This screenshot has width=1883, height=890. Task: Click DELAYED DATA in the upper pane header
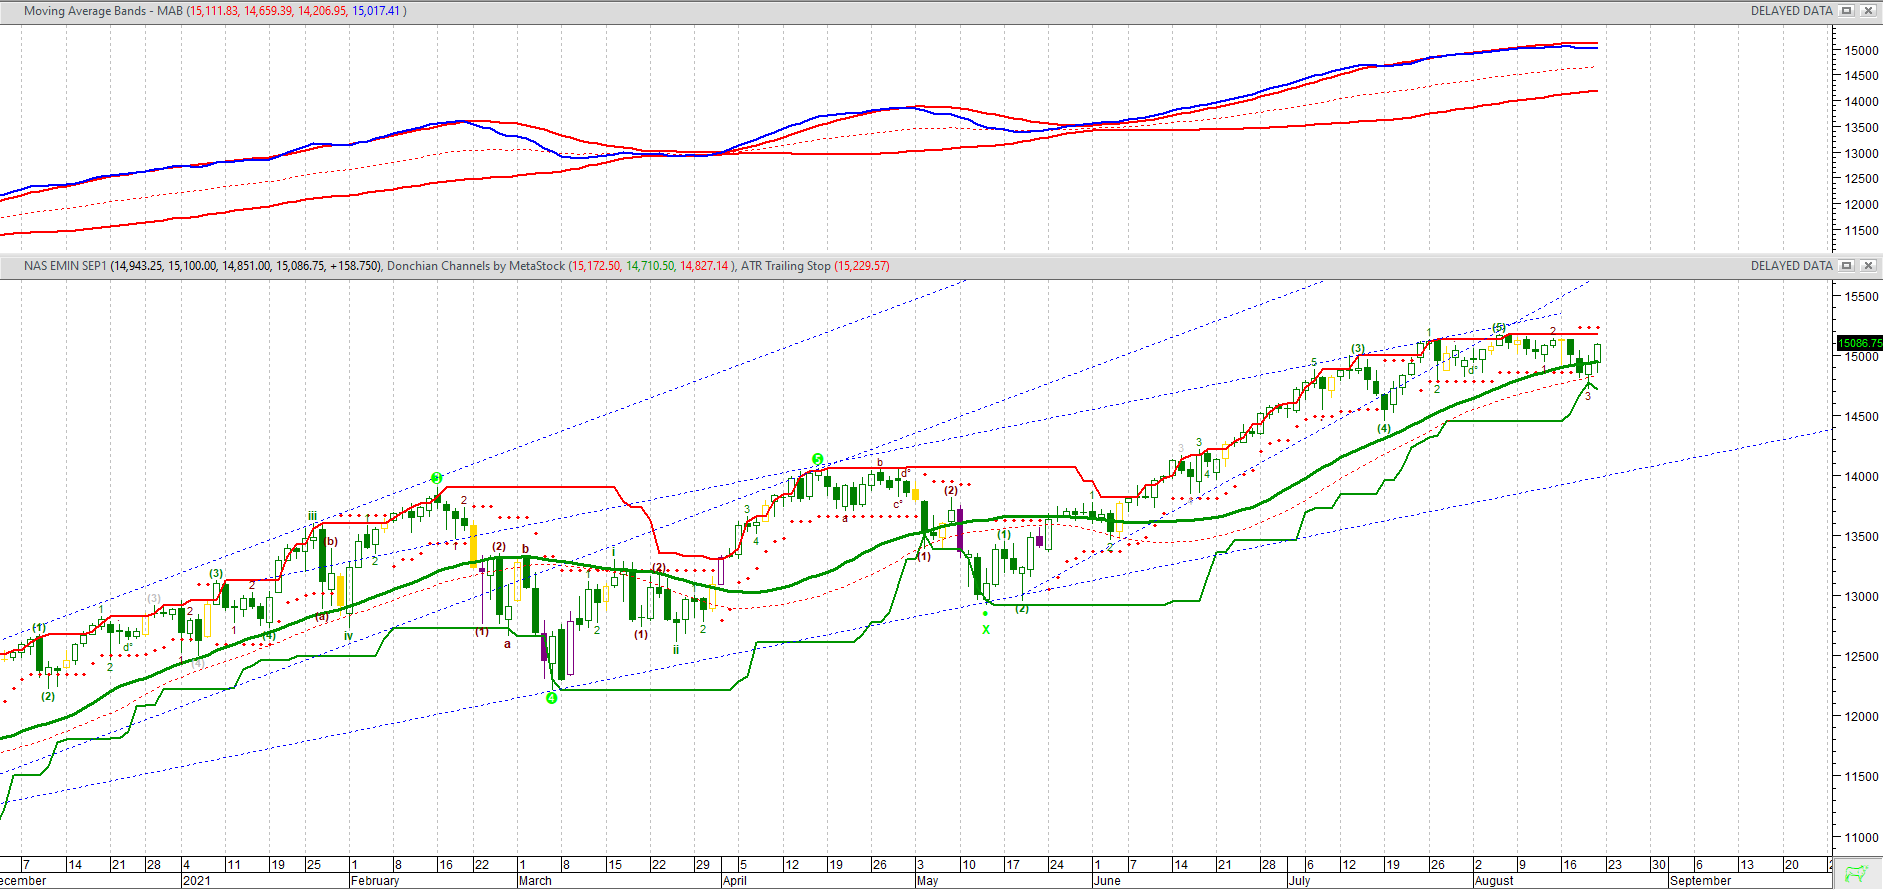1791,11
